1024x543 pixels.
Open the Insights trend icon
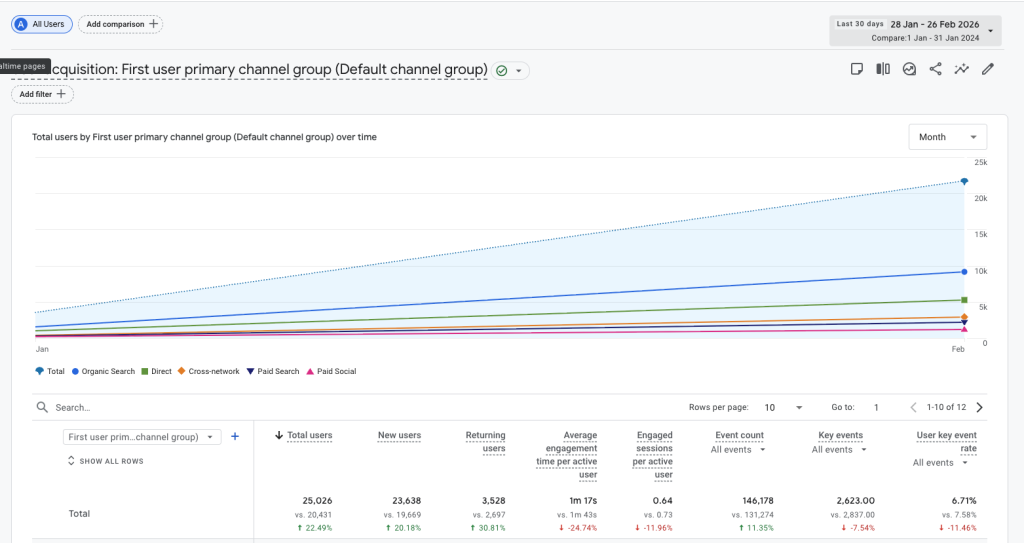point(909,69)
